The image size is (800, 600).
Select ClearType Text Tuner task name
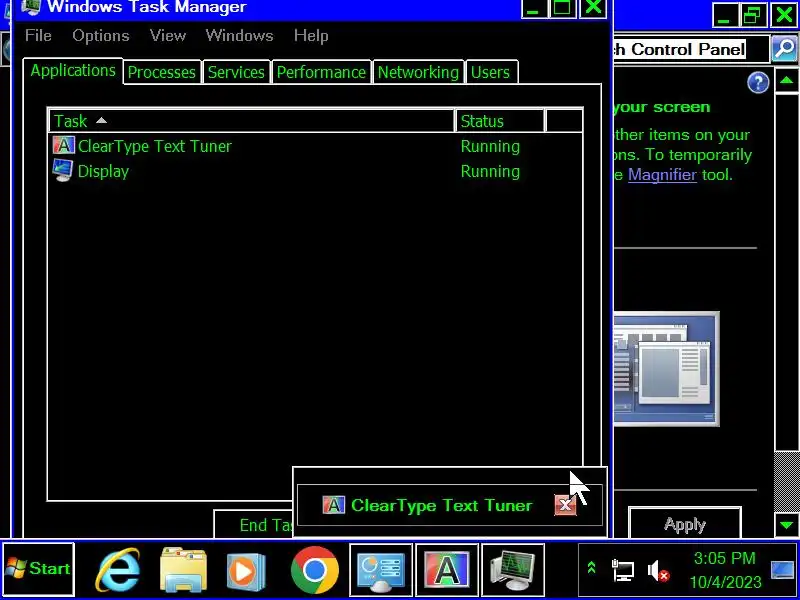point(155,146)
